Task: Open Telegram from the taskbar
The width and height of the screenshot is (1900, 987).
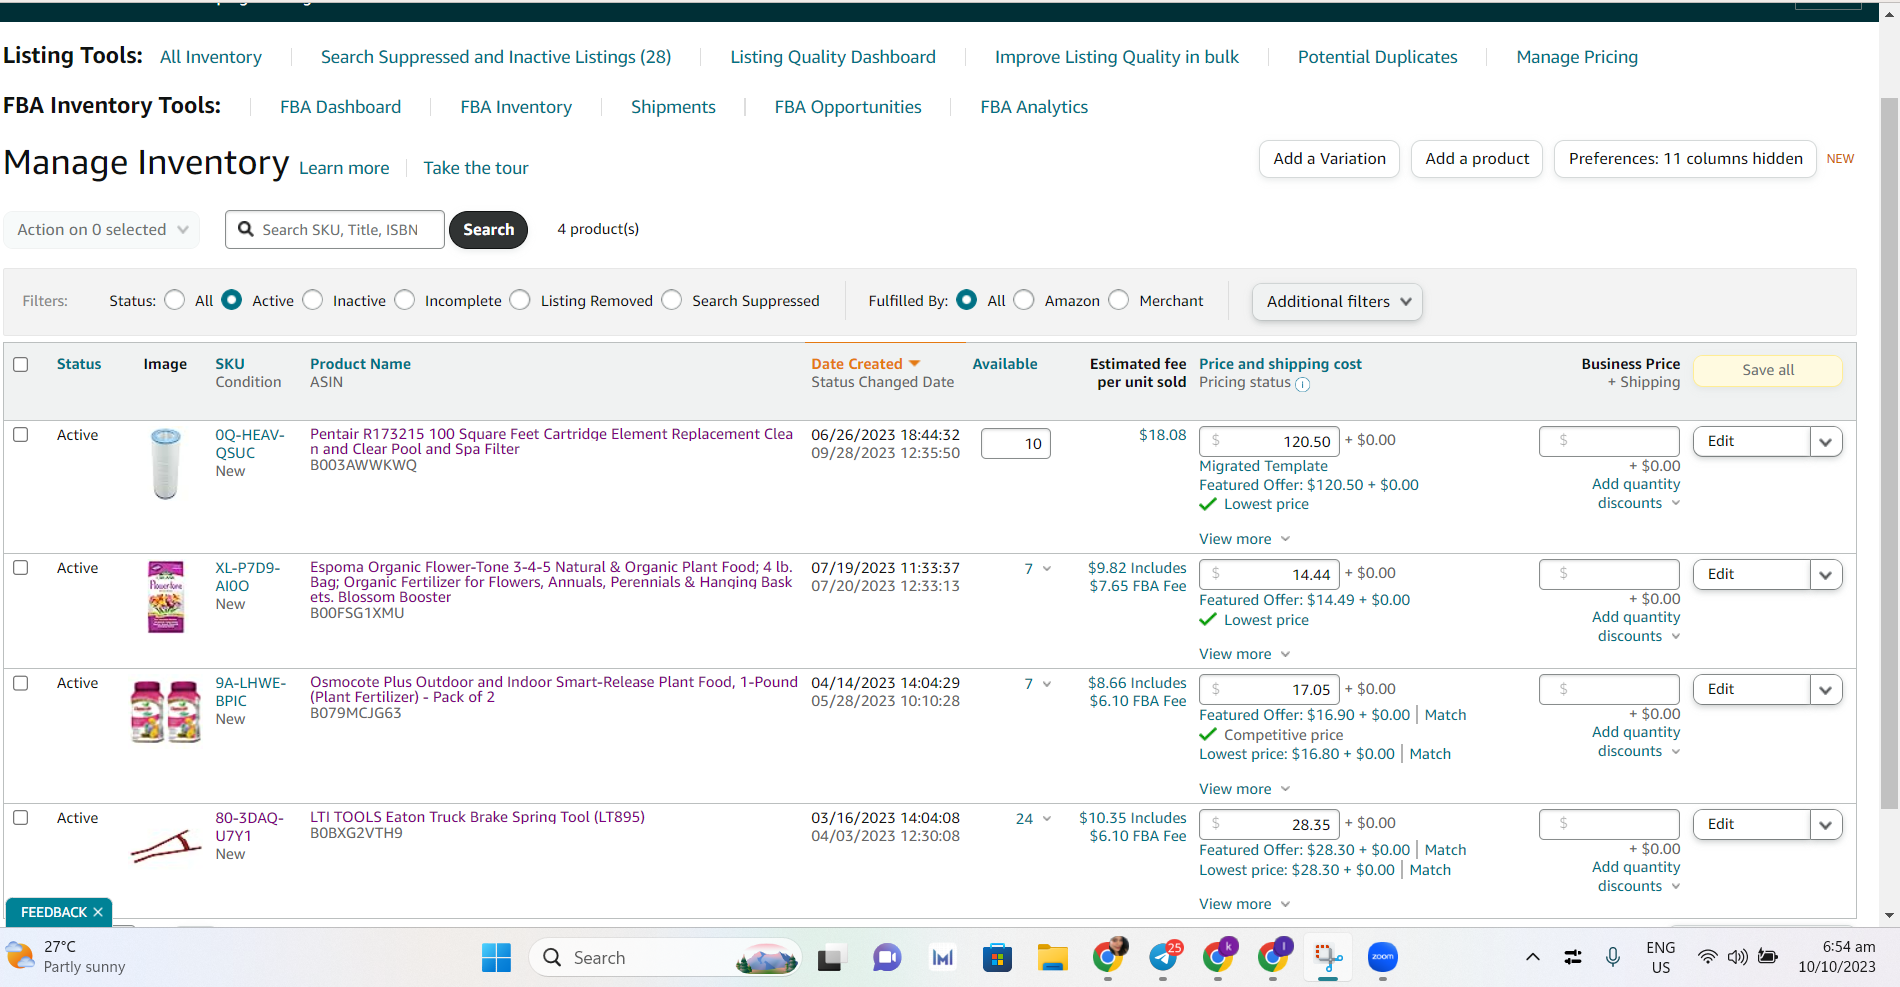Action: tap(1163, 958)
